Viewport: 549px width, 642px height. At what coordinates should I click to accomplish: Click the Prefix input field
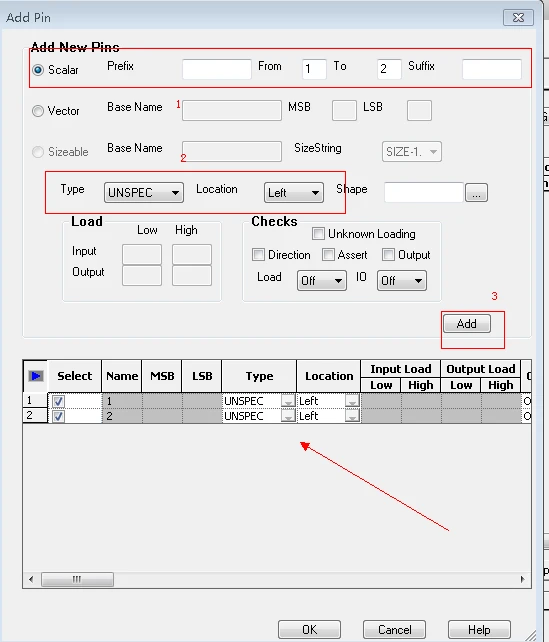coord(217,69)
